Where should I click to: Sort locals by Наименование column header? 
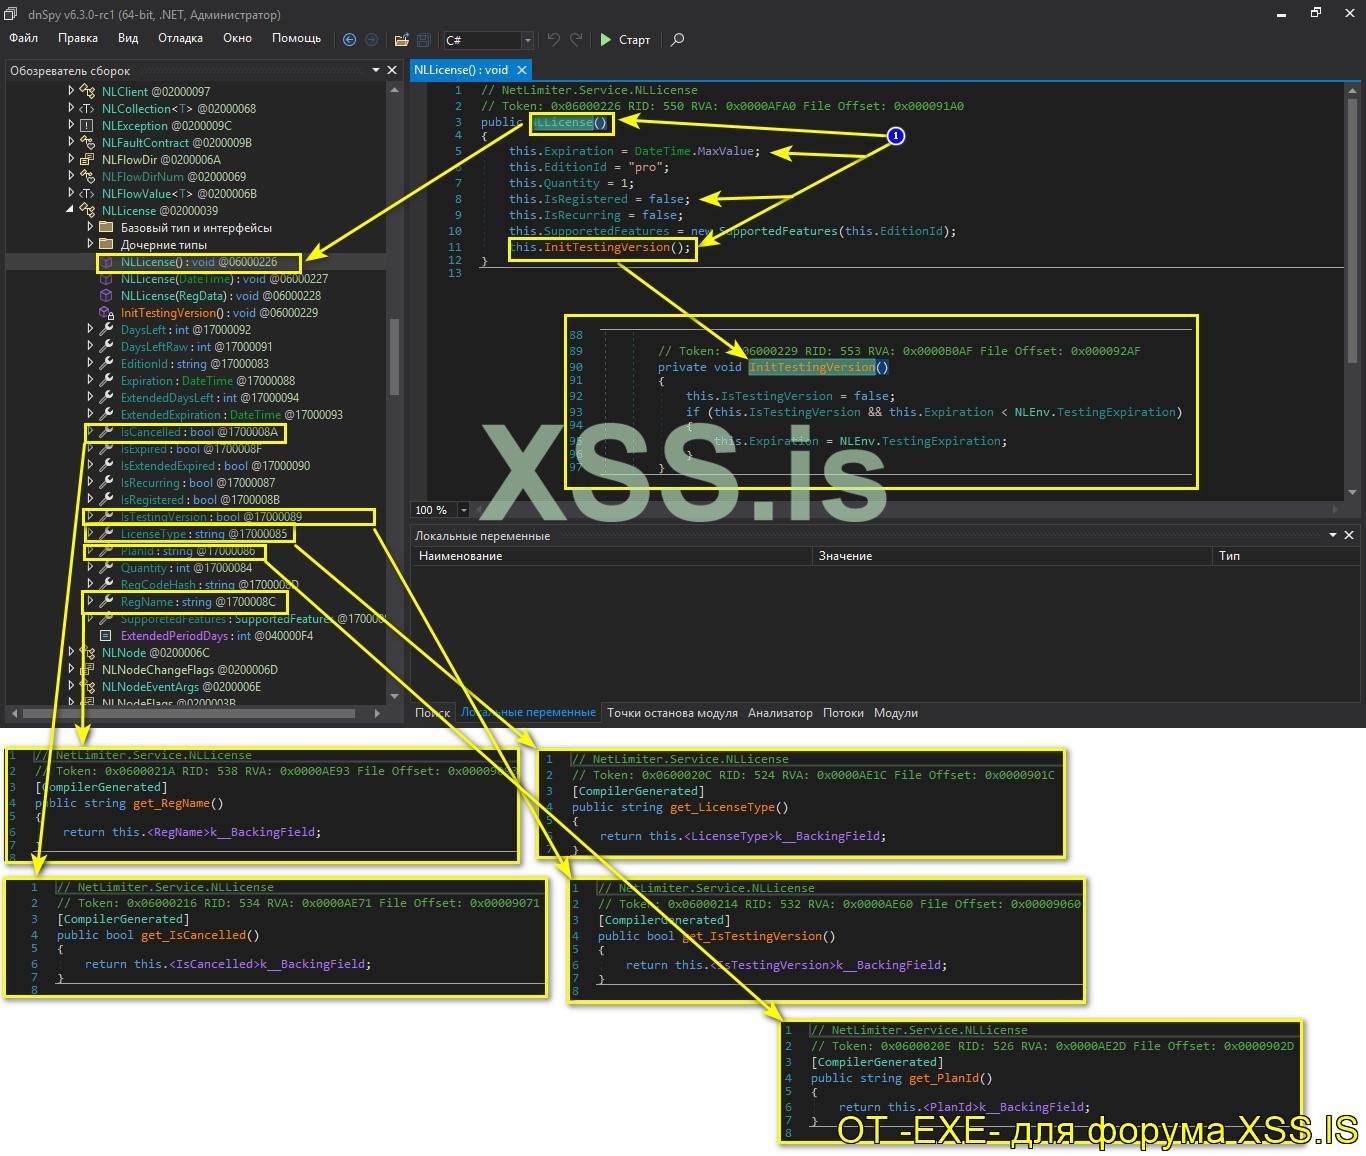(612, 556)
